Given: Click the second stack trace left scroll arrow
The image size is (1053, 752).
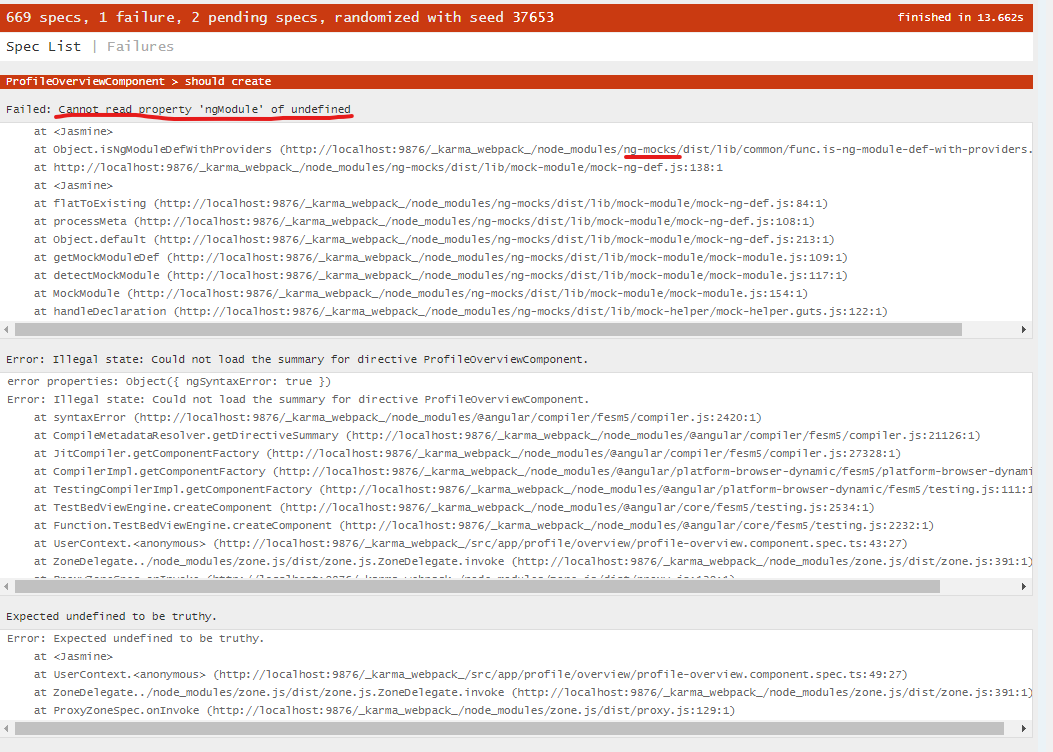Looking at the screenshot, I should point(7,587).
